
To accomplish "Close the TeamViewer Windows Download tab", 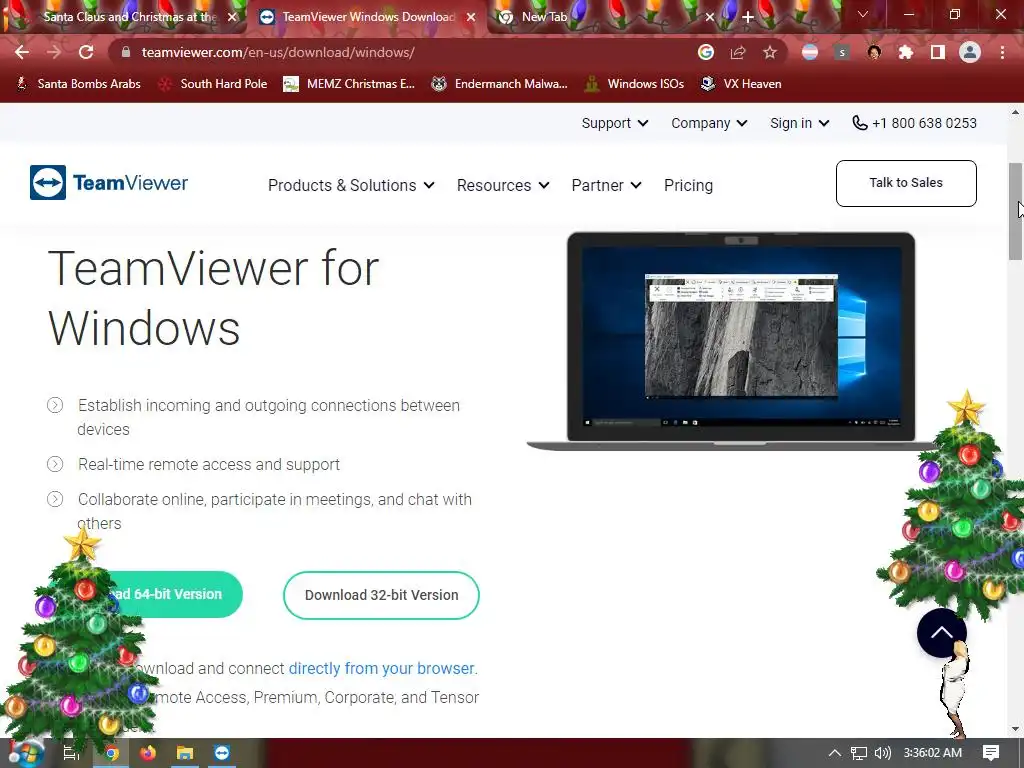I will point(471,17).
